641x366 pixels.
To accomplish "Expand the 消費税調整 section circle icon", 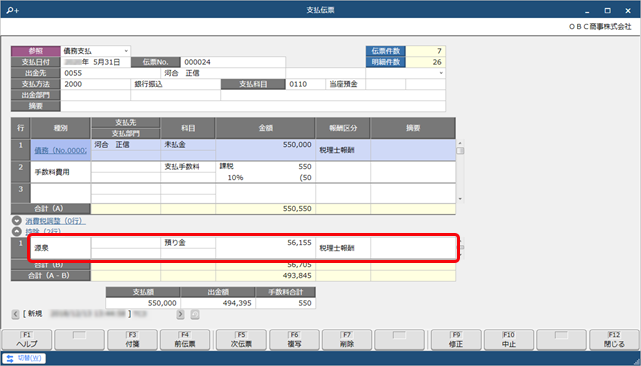I will [17, 221].
